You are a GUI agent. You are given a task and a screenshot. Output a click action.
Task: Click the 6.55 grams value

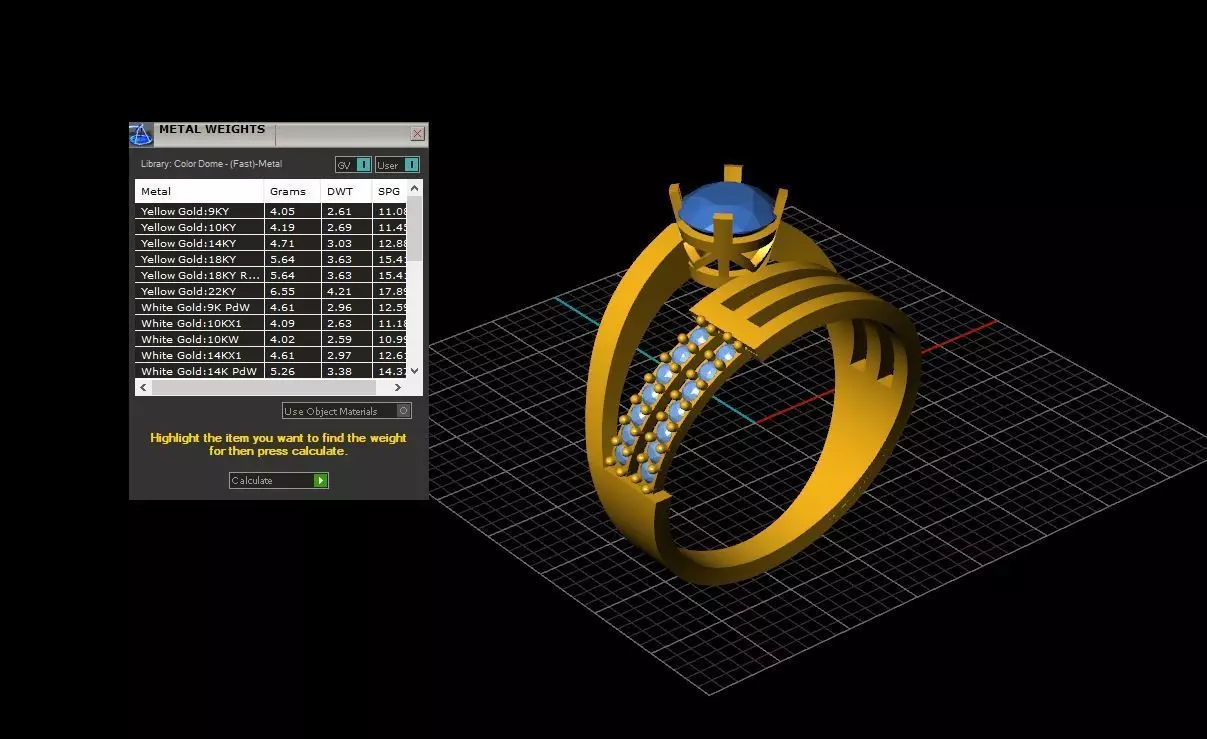coord(281,291)
